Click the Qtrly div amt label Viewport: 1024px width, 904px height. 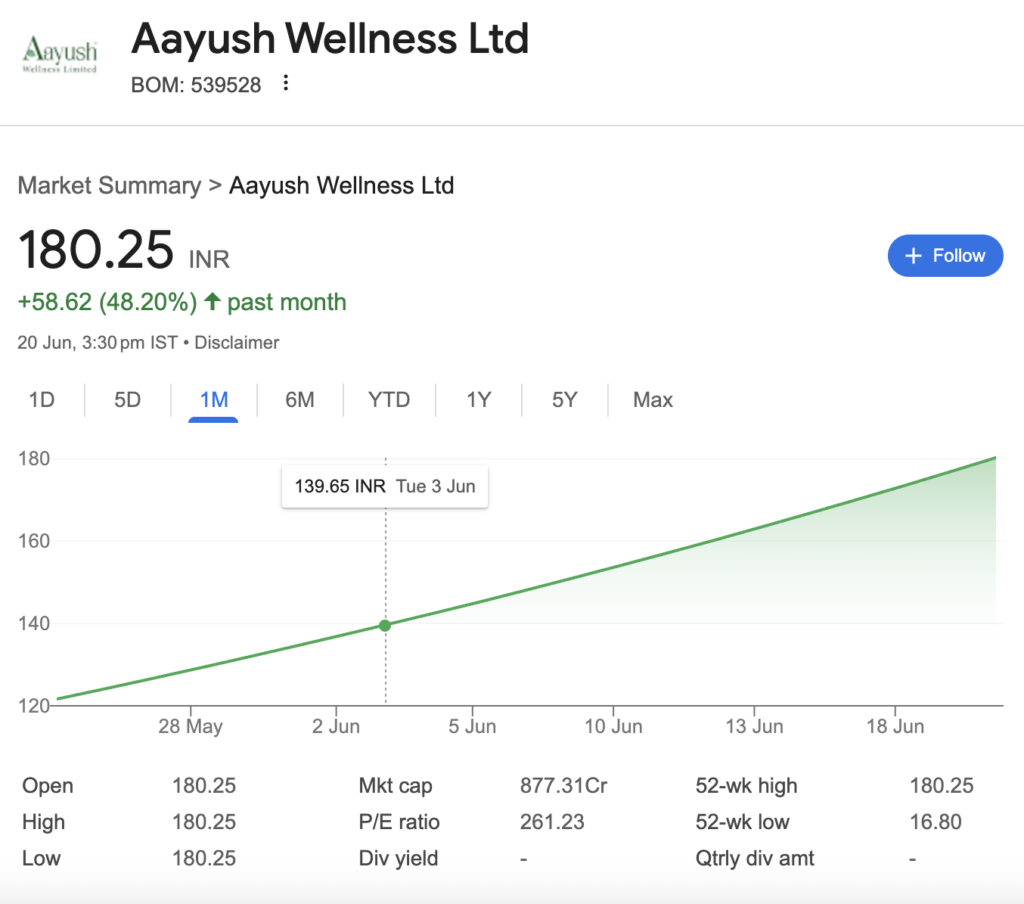[755, 858]
